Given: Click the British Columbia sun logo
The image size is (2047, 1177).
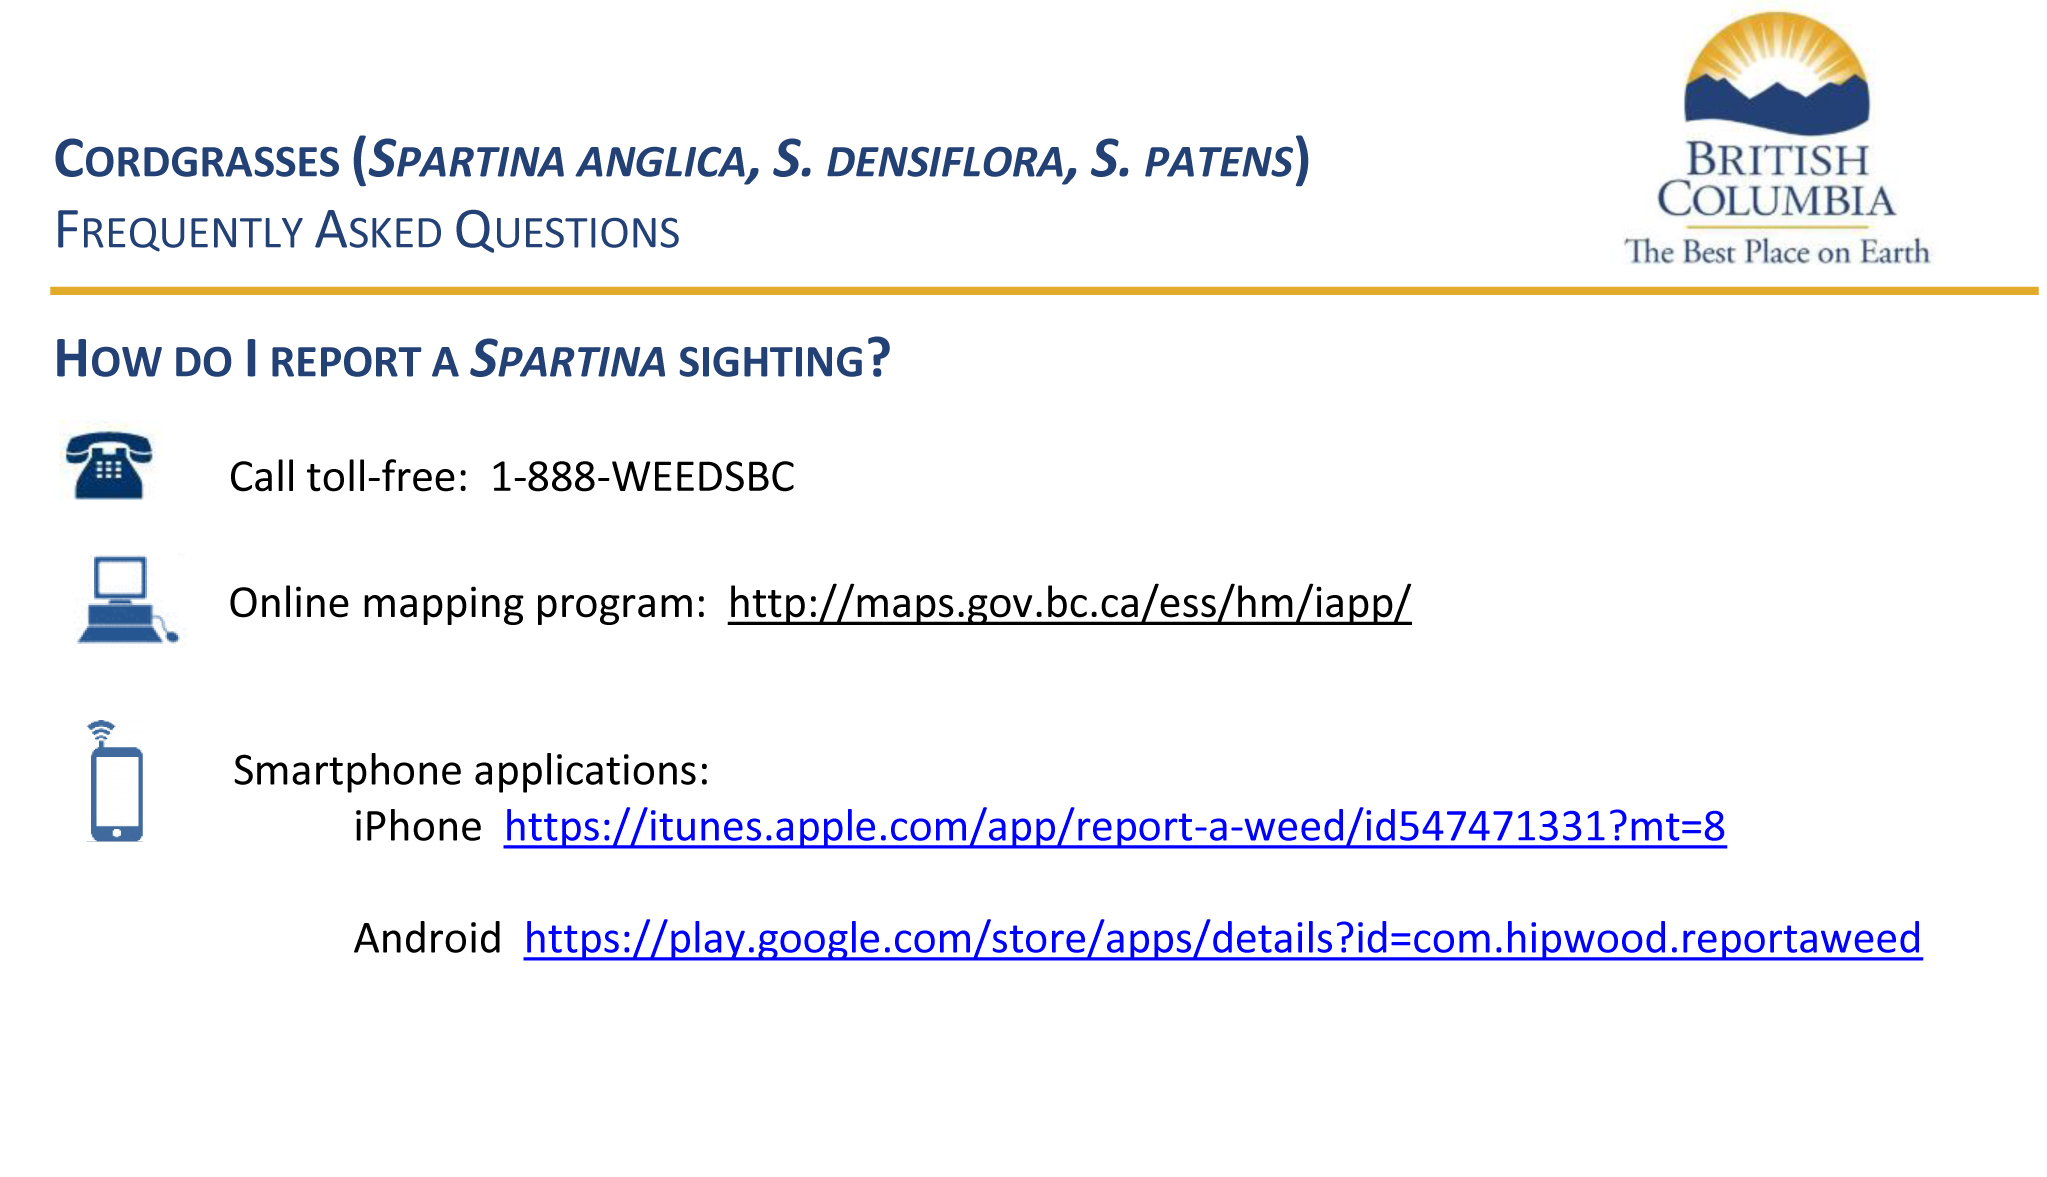Looking at the screenshot, I should click(1776, 74).
